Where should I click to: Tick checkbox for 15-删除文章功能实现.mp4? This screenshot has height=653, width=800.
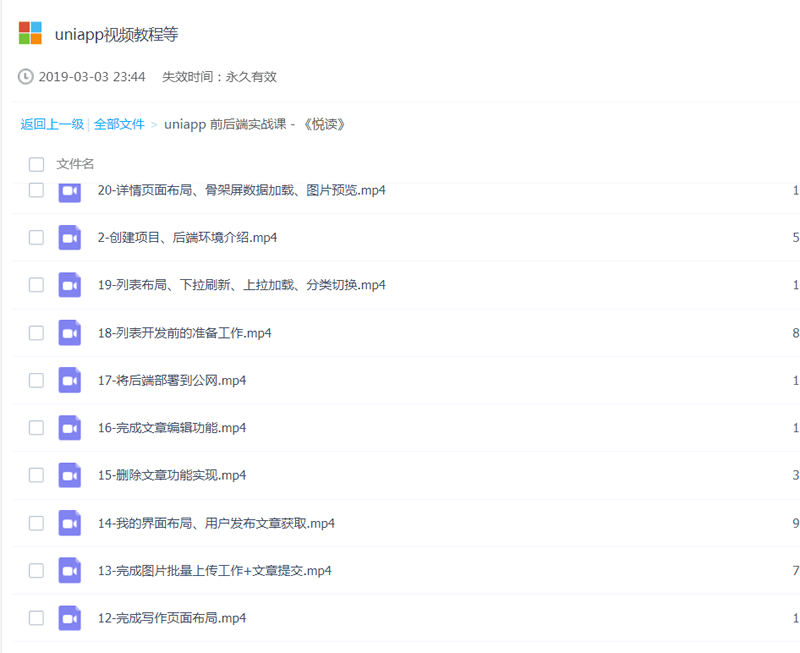(36, 475)
